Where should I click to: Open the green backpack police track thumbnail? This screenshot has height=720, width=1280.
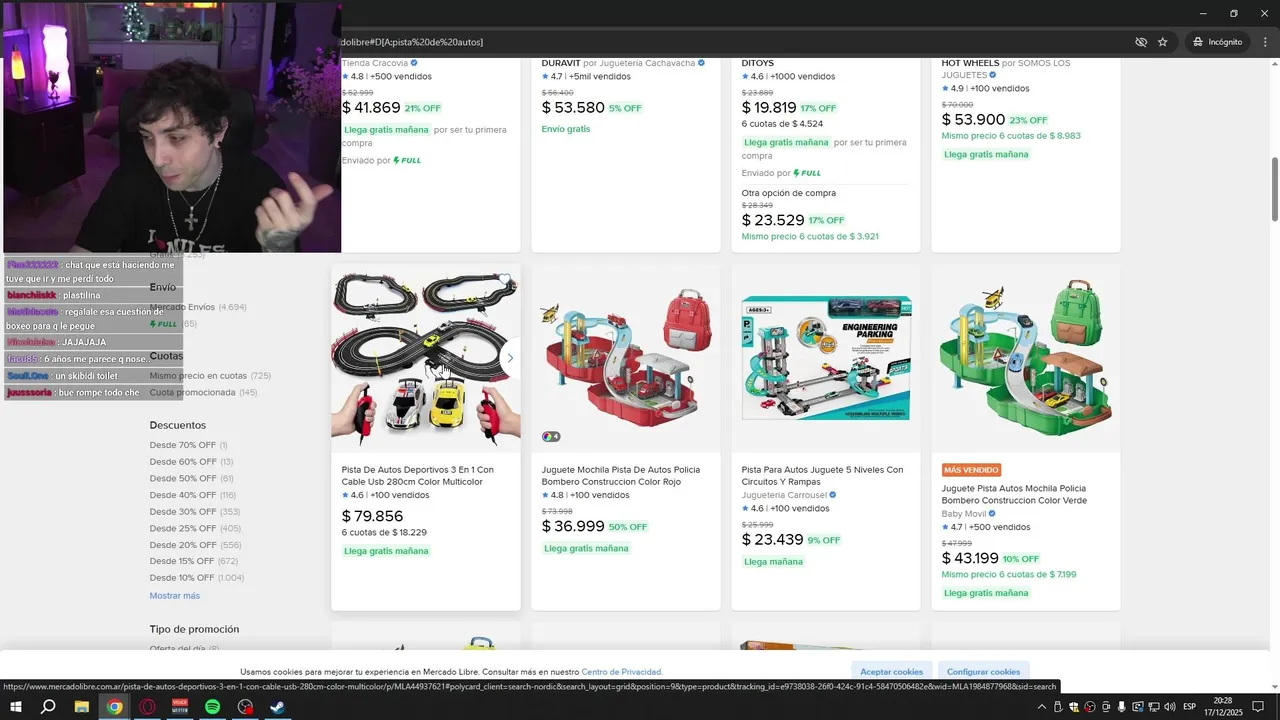click(1026, 358)
